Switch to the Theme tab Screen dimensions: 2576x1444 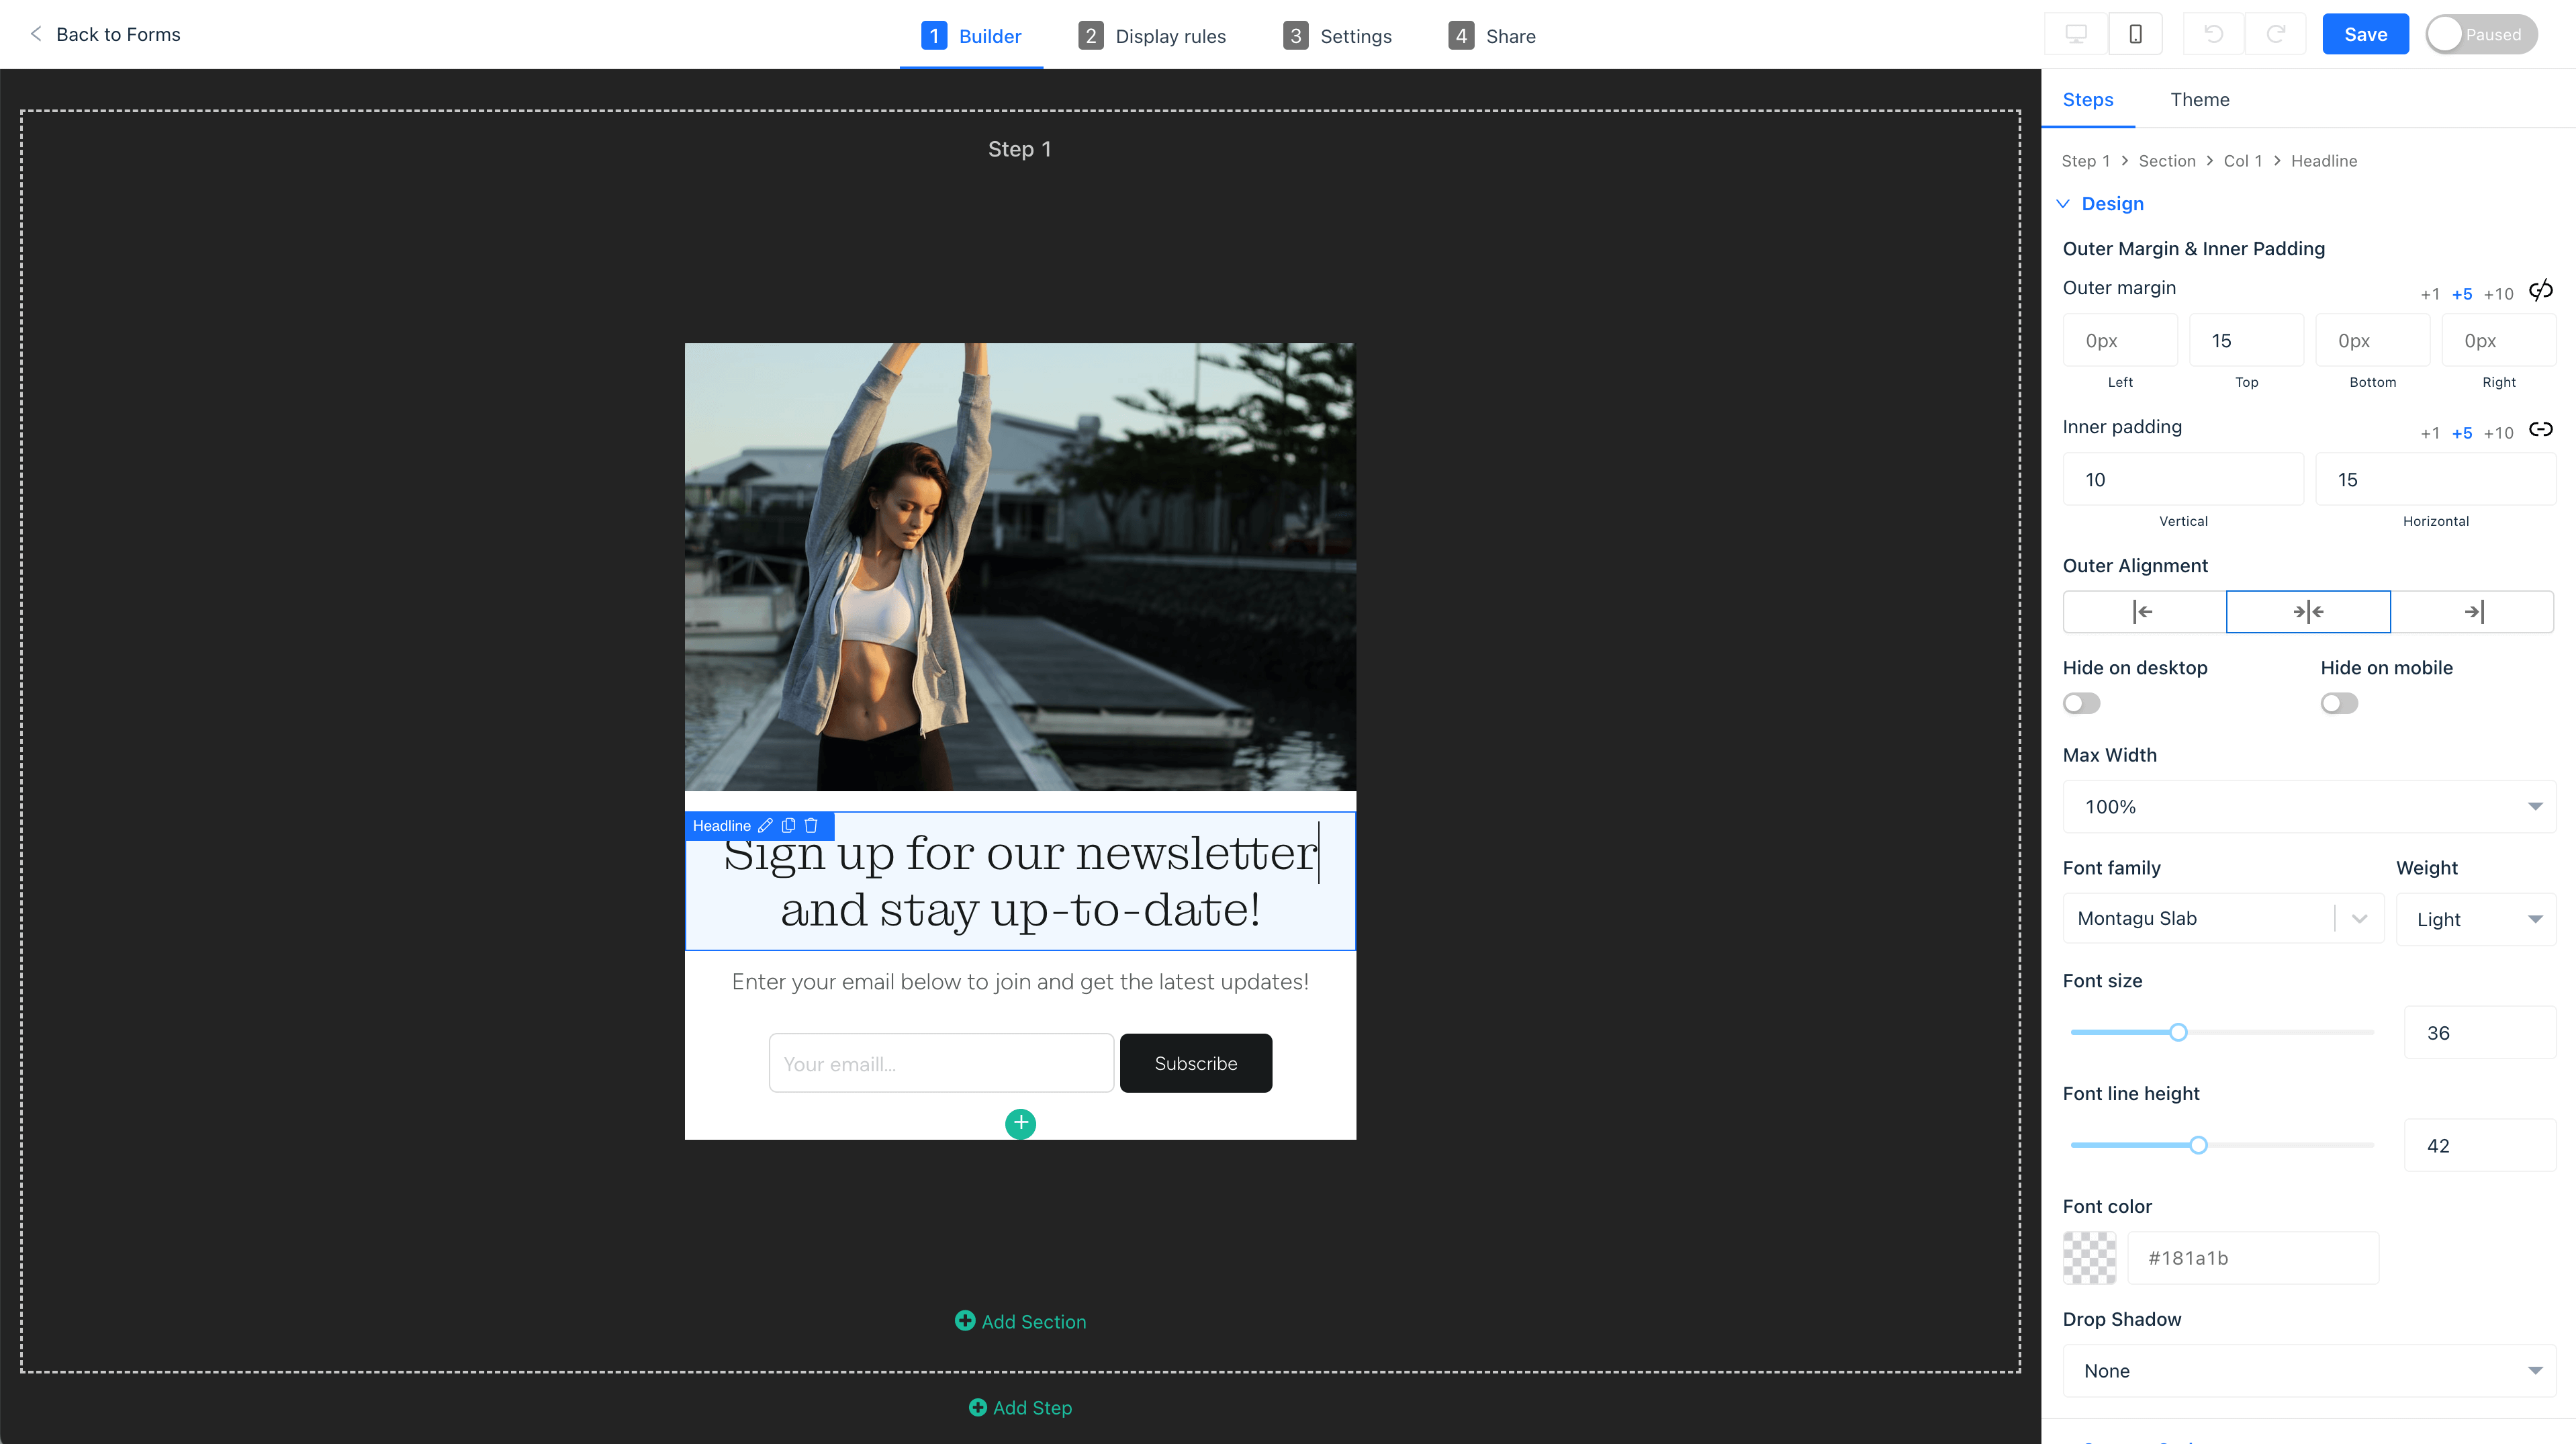pos(2200,99)
